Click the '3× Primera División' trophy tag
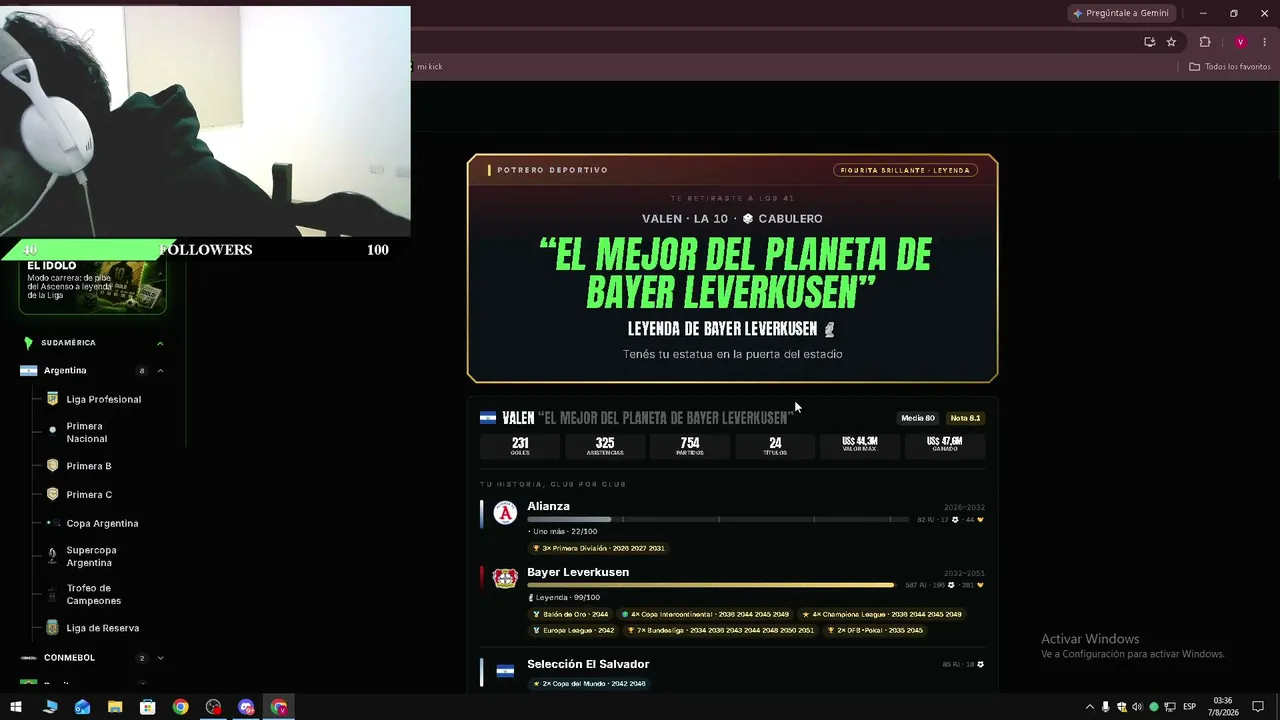This screenshot has height=720, width=1280. (598, 549)
